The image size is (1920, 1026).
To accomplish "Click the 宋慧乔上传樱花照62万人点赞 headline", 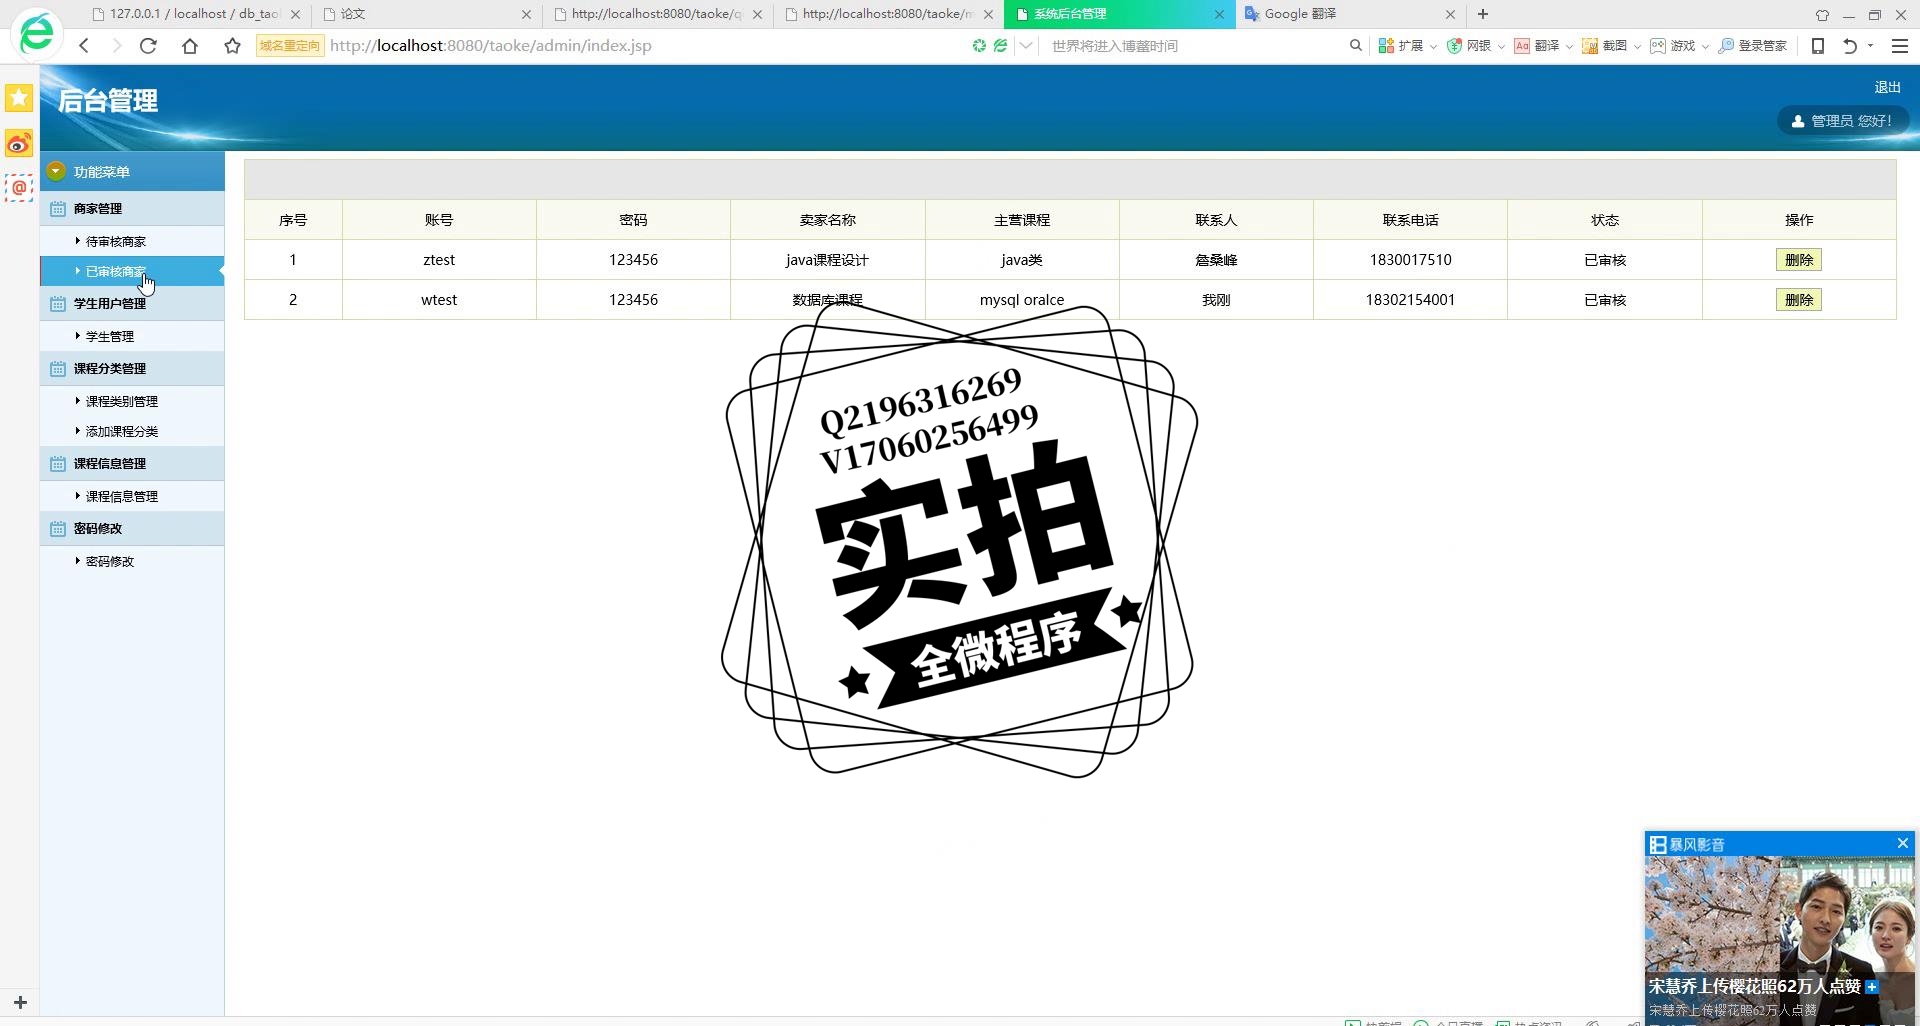I will click(x=1754, y=986).
